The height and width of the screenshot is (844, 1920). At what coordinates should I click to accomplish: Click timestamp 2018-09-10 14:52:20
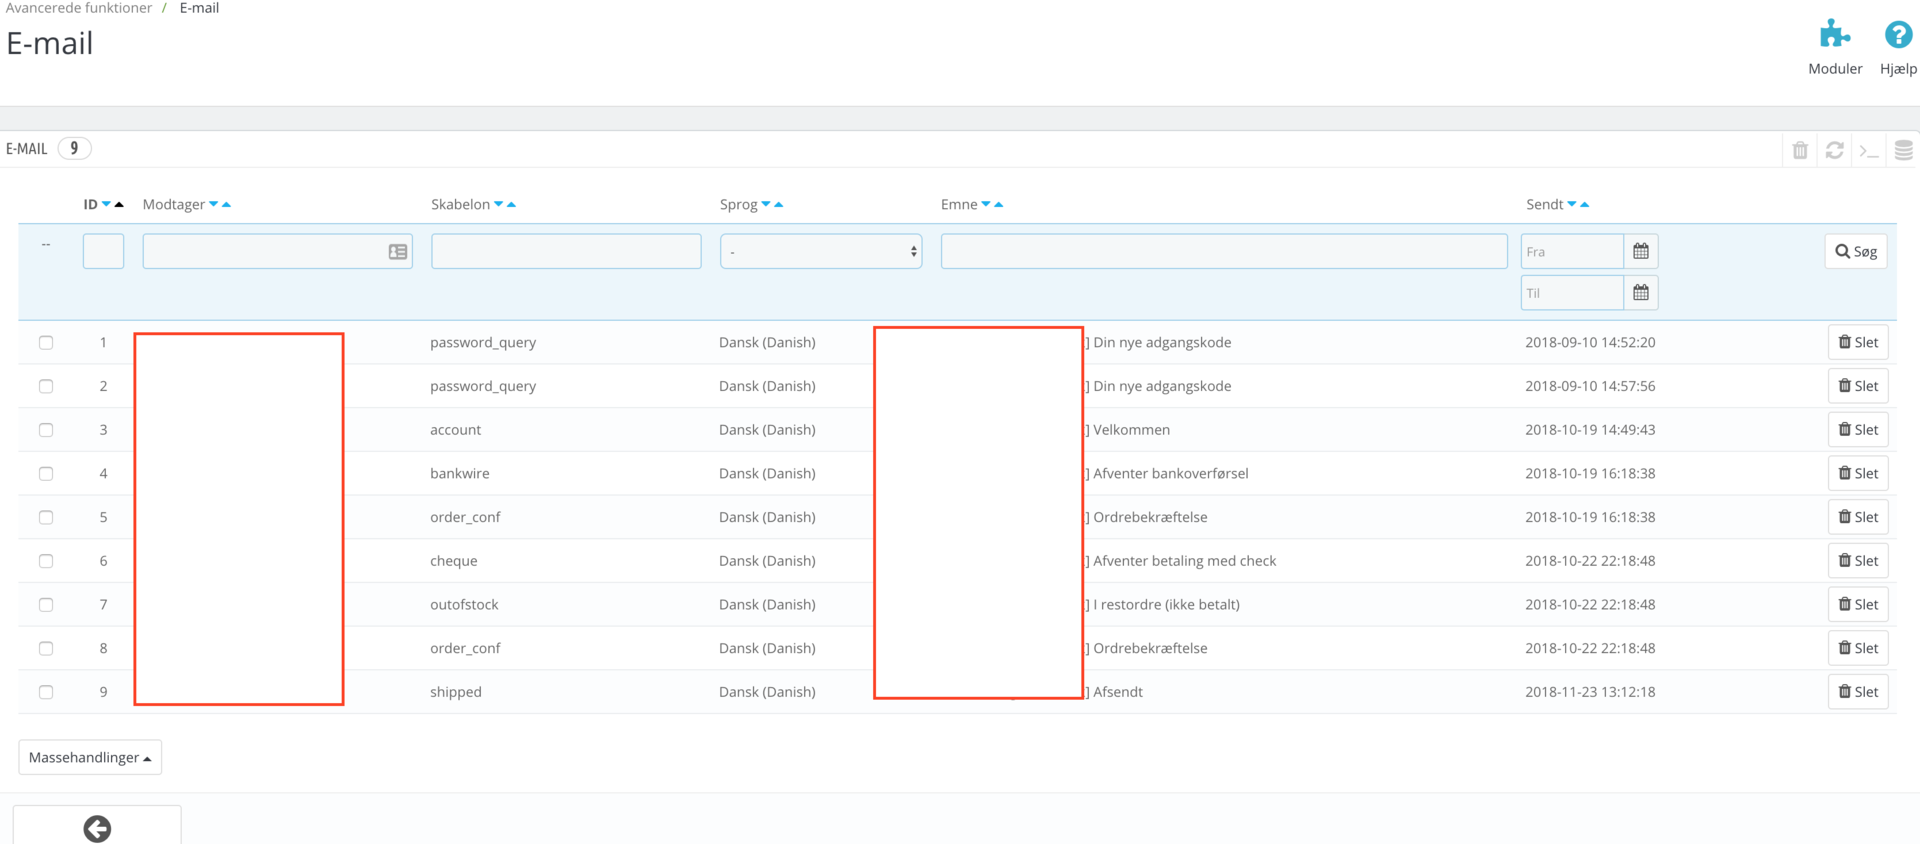tap(1590, 342)
